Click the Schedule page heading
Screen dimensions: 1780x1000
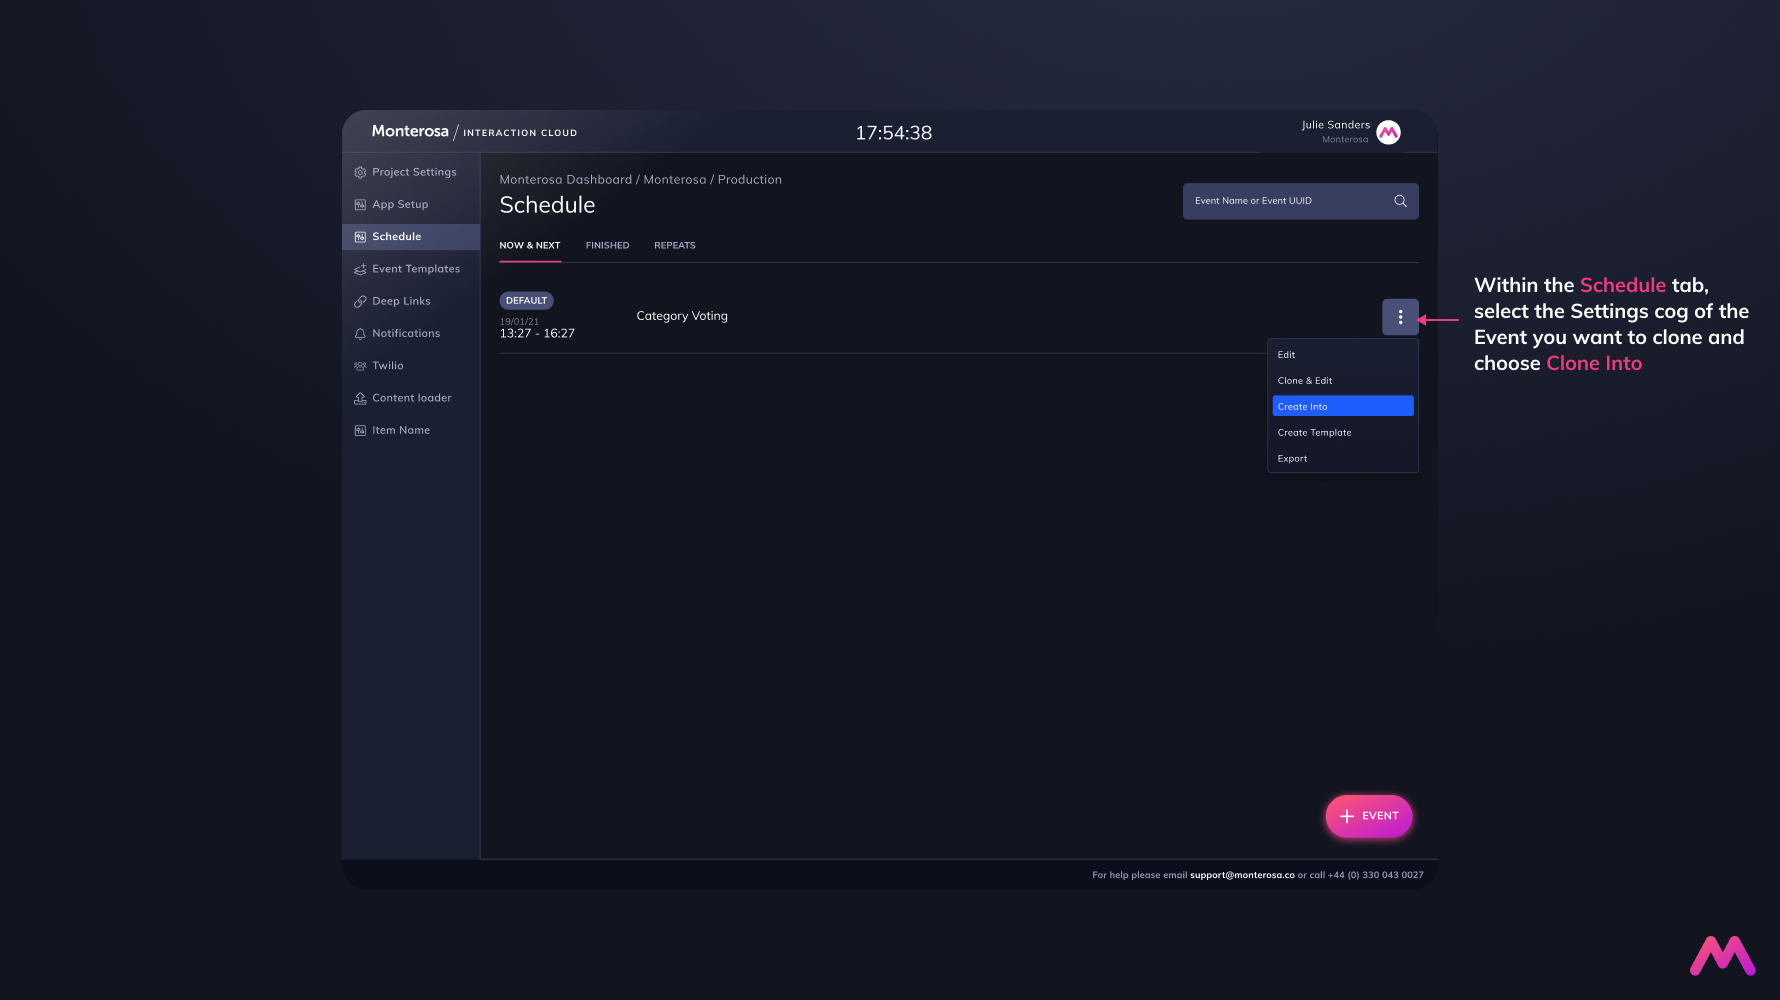(547, 205)
